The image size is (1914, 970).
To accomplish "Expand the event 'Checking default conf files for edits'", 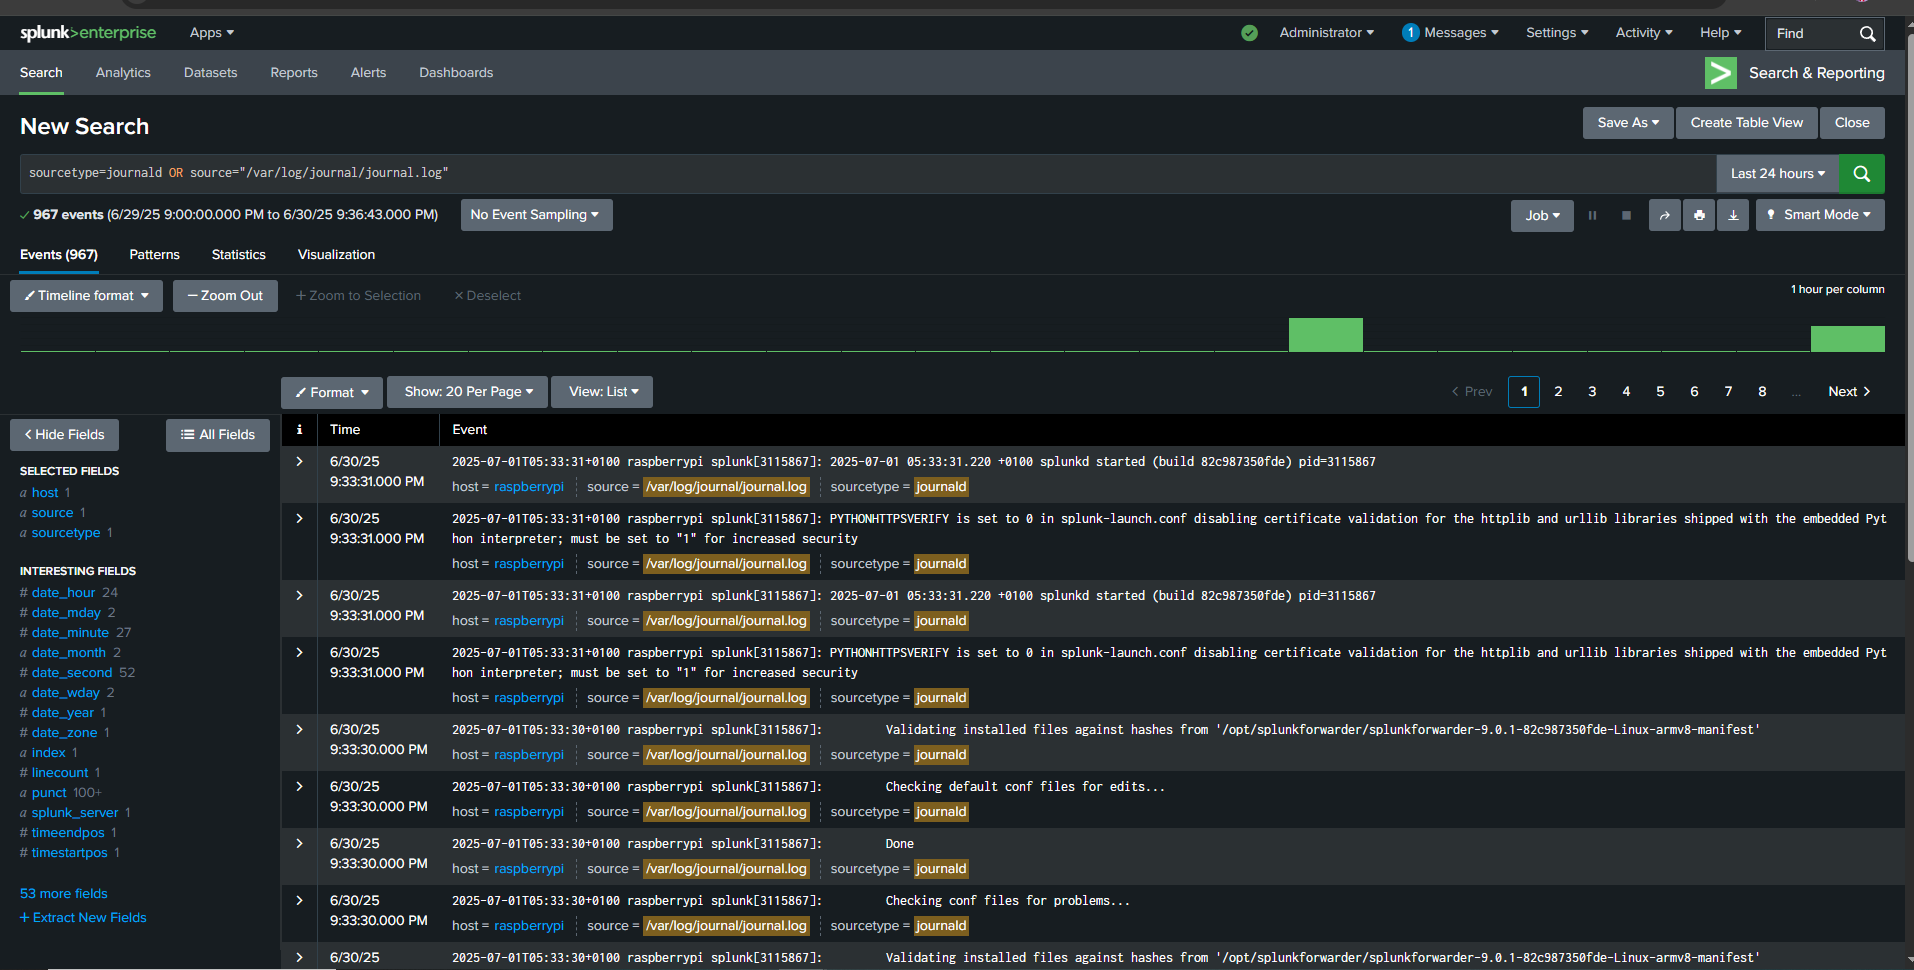I will (299, 786).
